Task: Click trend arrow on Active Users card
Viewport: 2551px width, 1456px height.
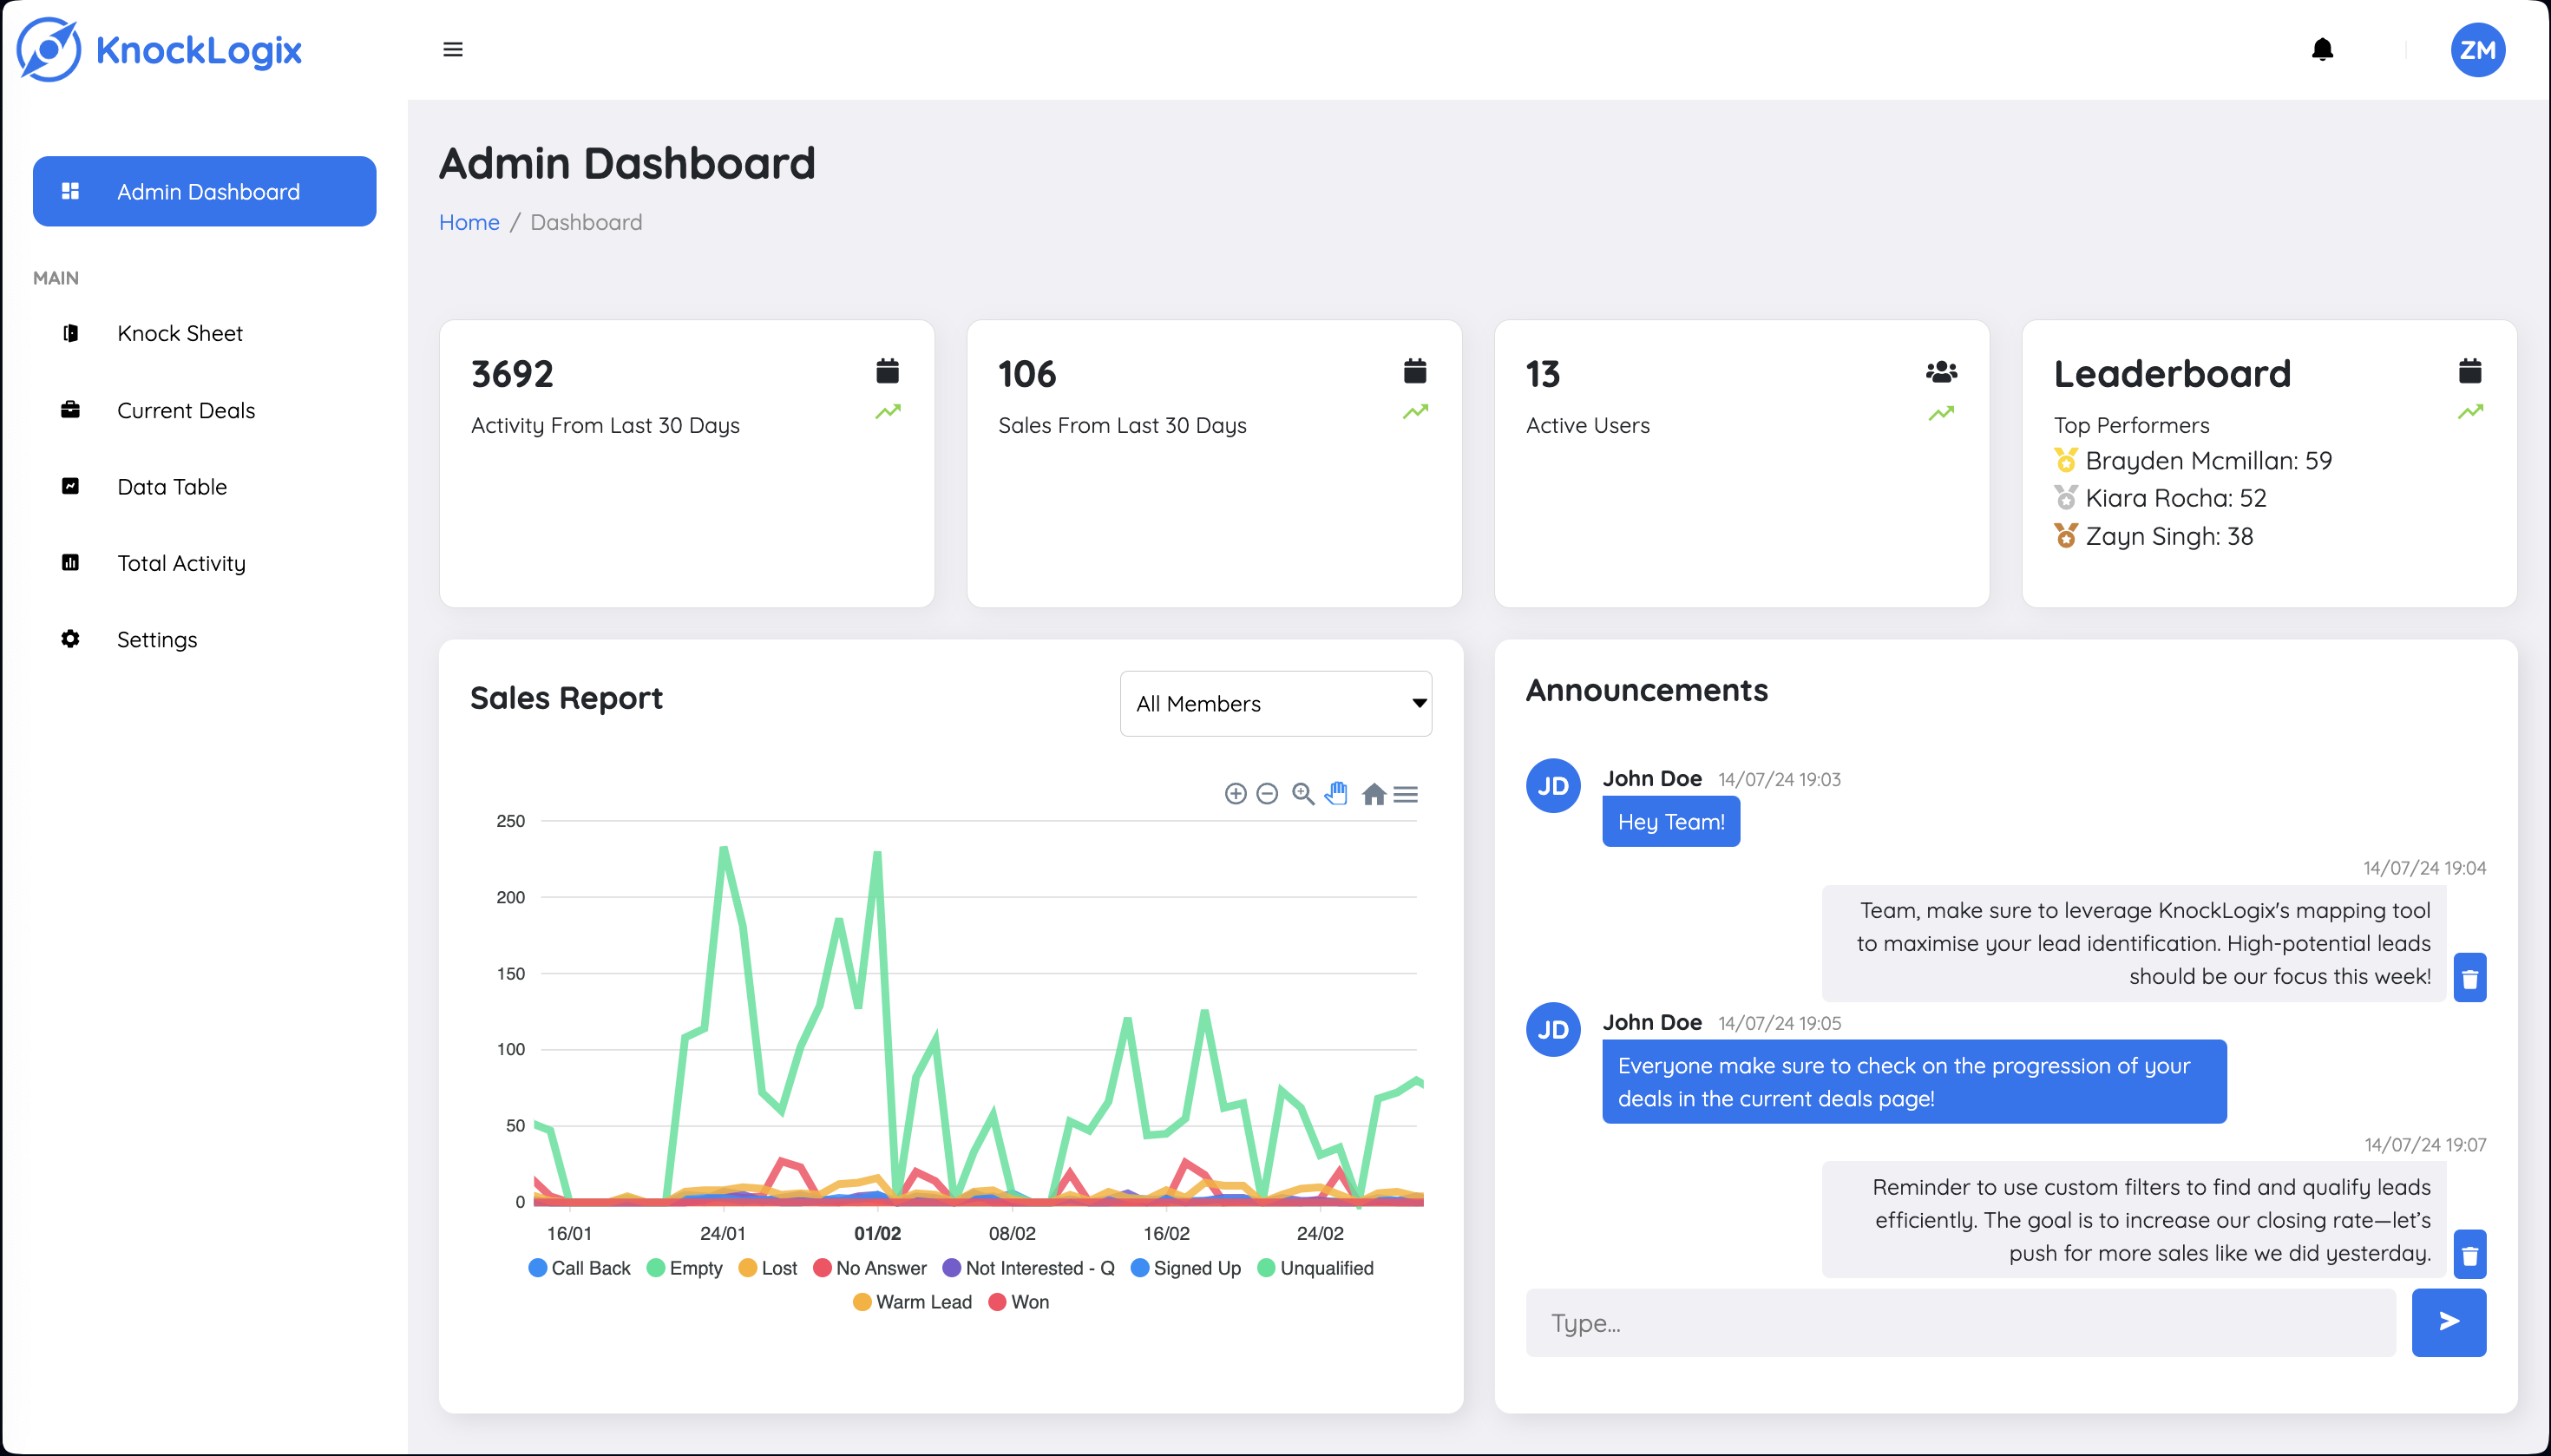Action: point(1941,413)
